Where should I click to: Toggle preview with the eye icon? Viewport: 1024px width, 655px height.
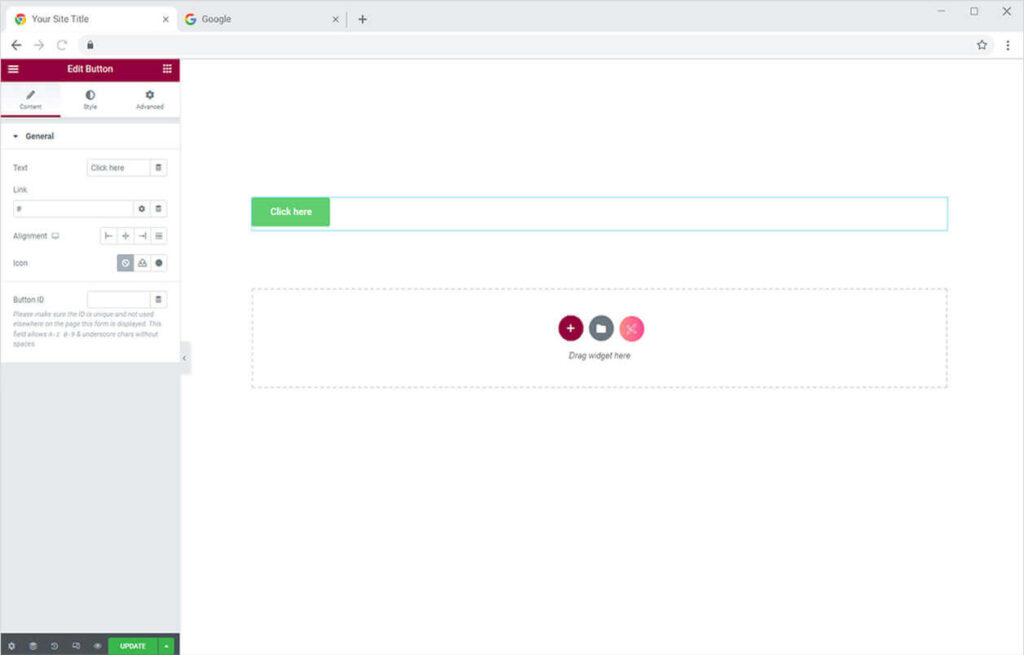click(97, 646)
